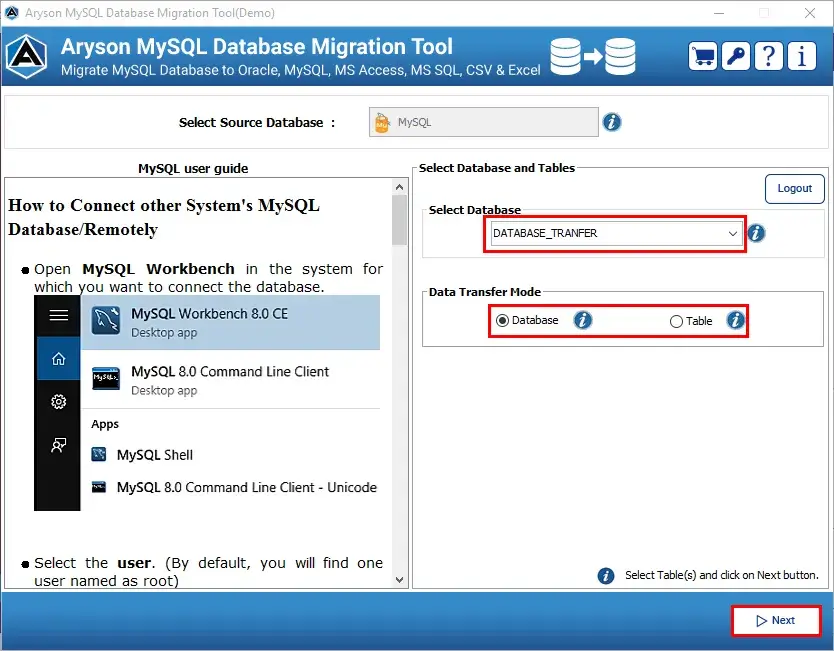Screen dimensions: 834x651
Task: Click the Logout button
Action: click(x=795, y=188)
